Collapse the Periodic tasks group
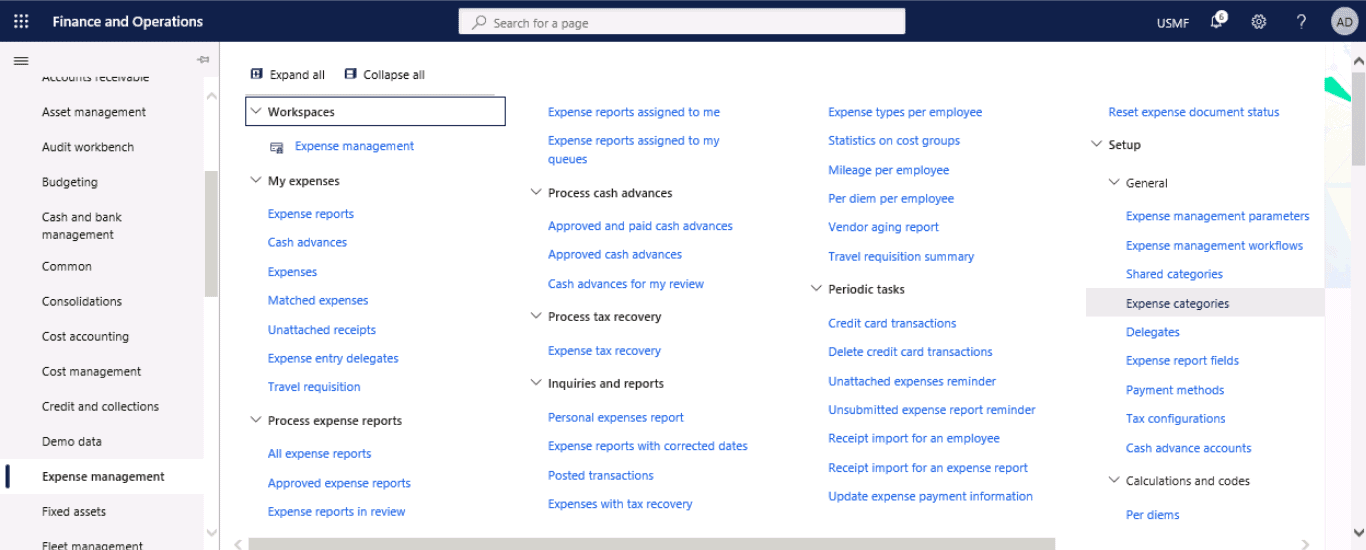This screenshot has width=1366, height=550. [x=816, y=289]
